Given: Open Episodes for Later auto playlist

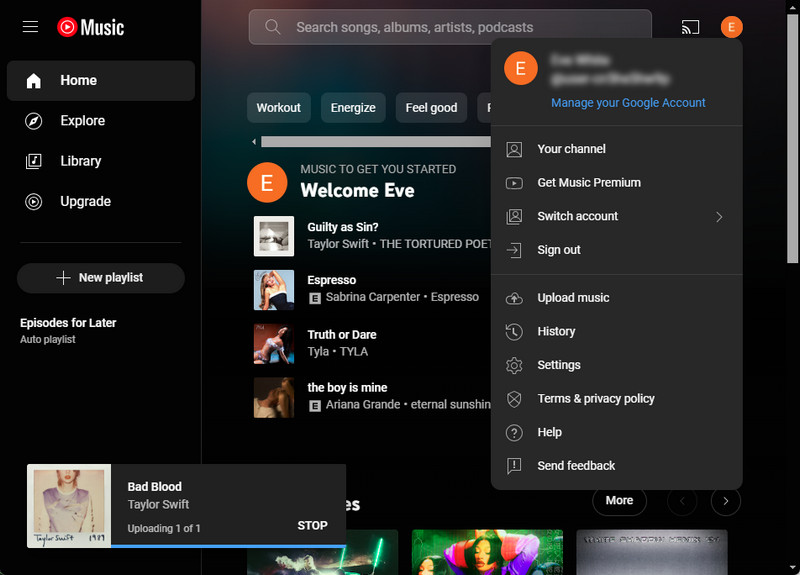Looking at the screenshot, I should (x=68, y=331).
